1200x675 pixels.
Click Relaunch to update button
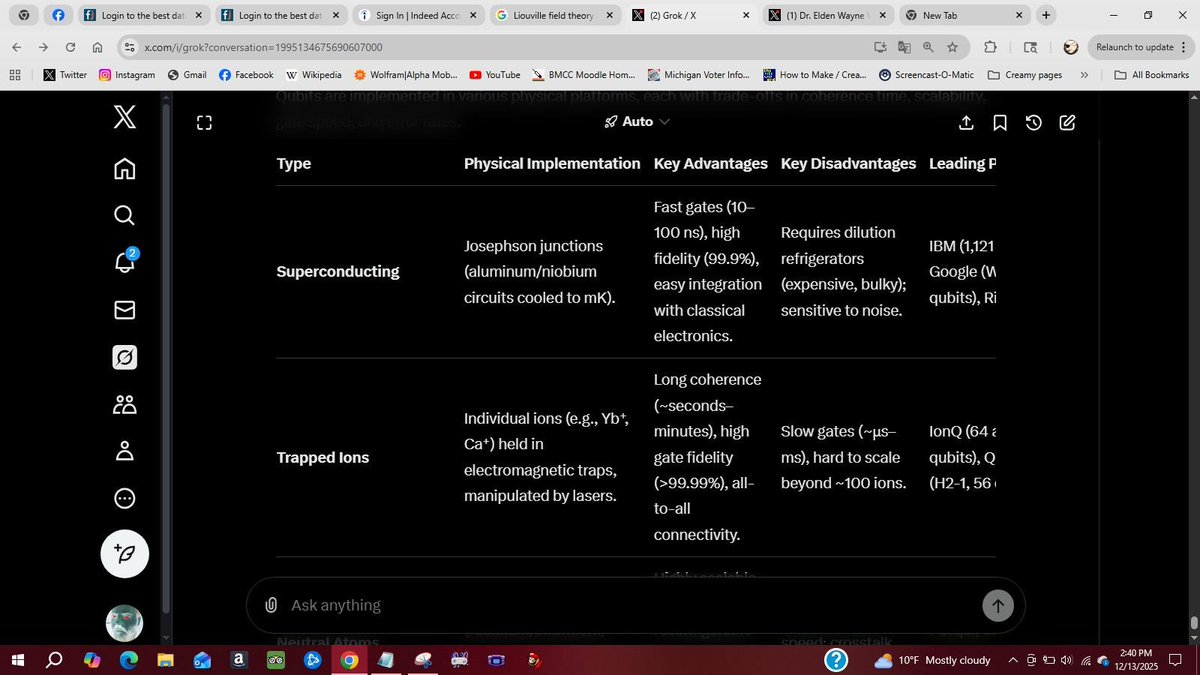point(1140,47)
